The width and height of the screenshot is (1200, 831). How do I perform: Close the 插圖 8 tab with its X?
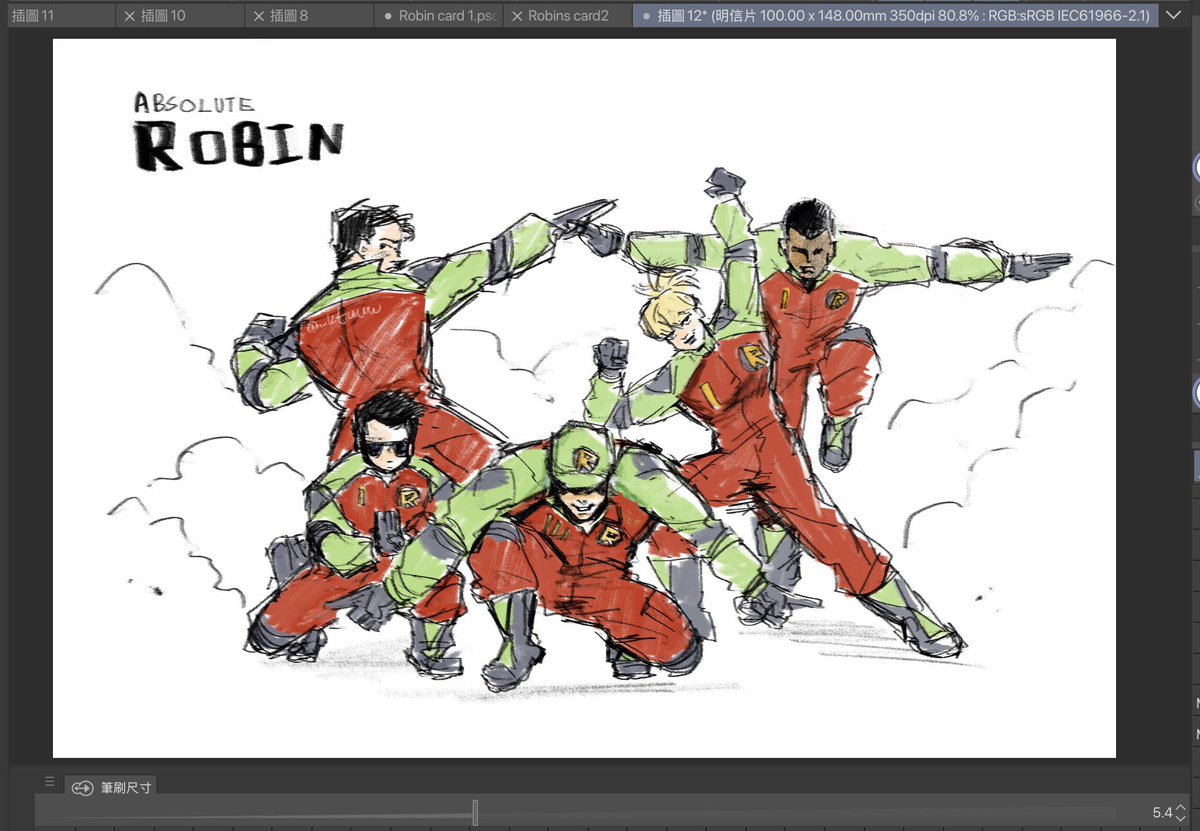(258, 16)
